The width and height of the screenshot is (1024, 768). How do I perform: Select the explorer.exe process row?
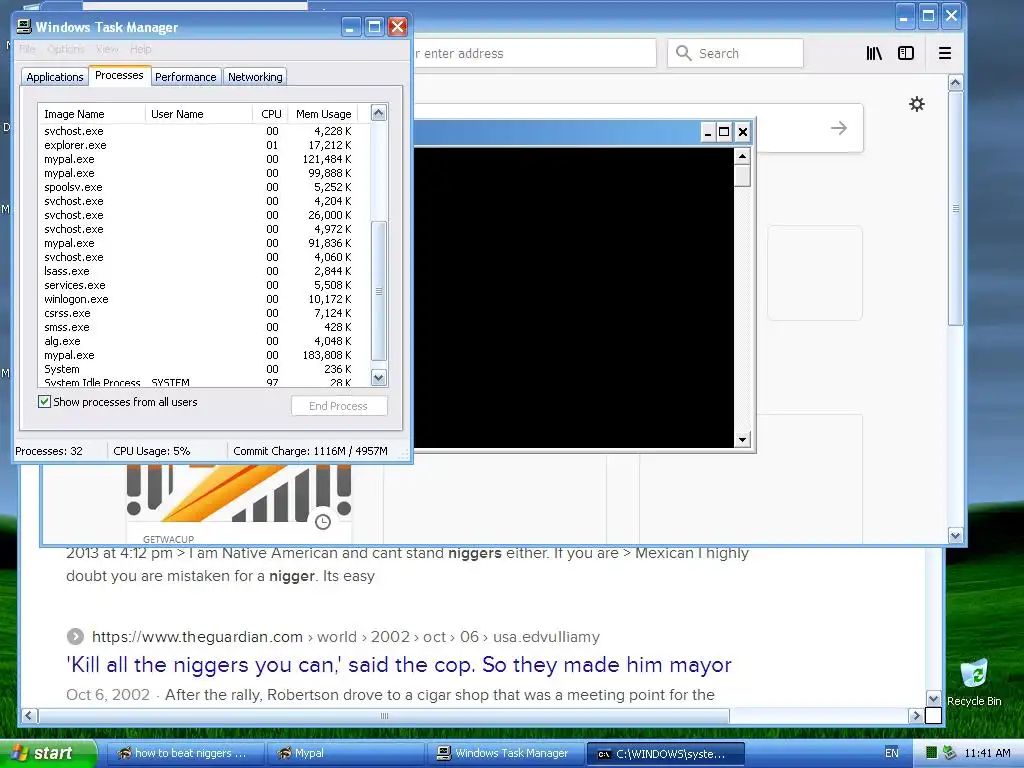click(204, 145)
